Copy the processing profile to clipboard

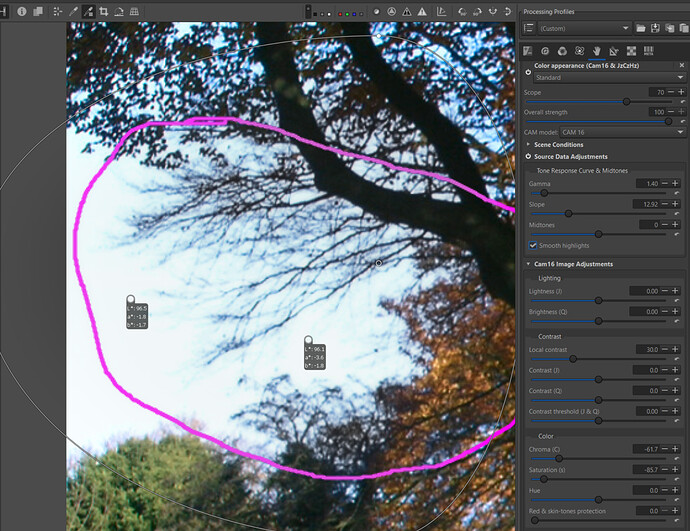670,28
